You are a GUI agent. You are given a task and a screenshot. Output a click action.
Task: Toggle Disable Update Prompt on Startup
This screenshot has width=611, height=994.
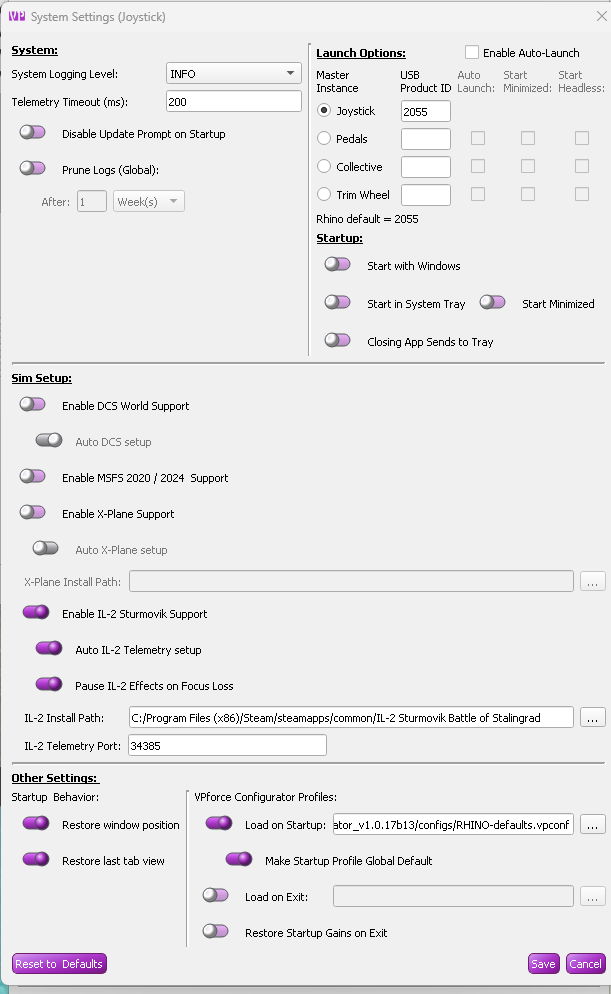(33, 132)
